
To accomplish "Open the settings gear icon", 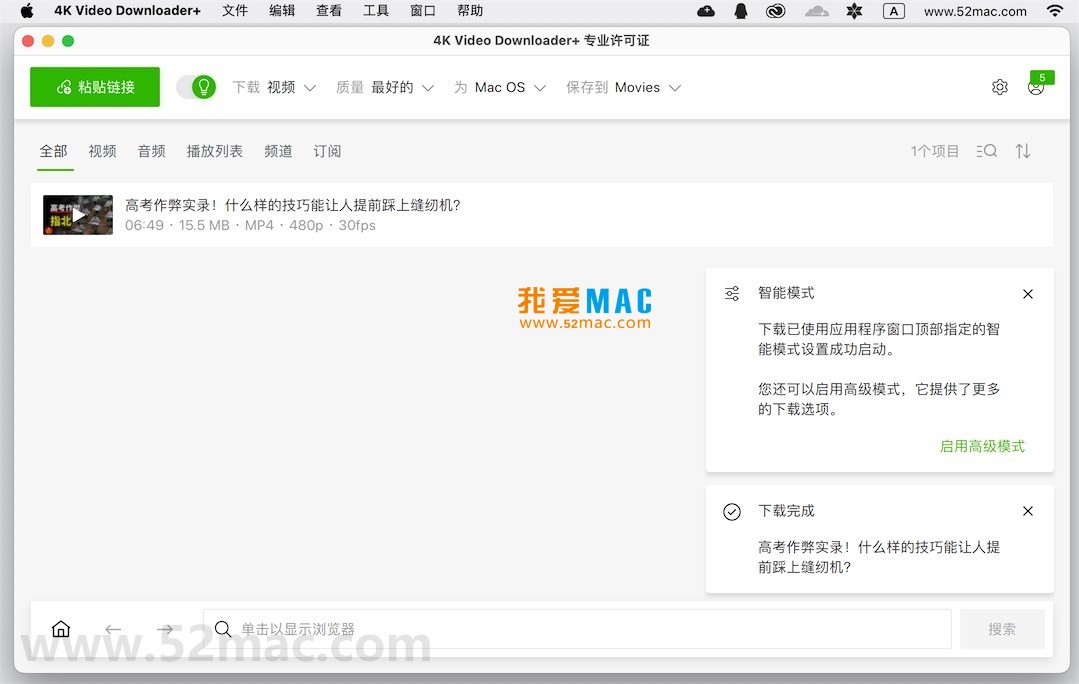I will pyautogui.click(x=999, y=87).
